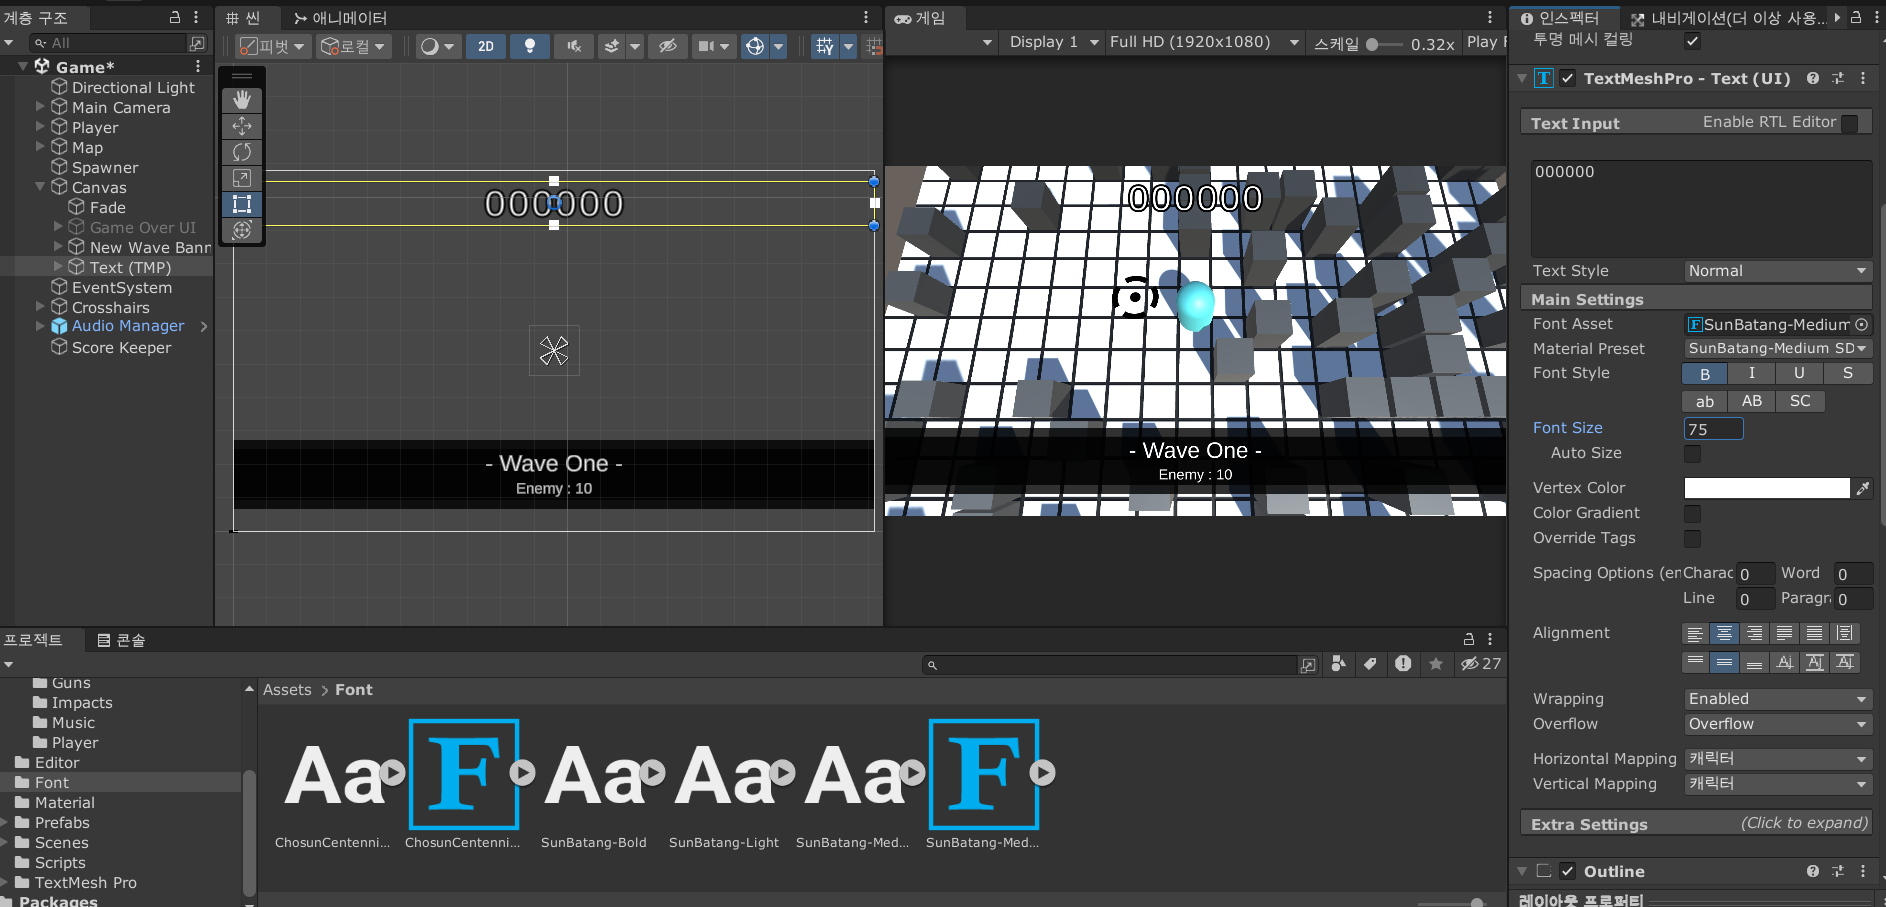Switch to the Inspector (인스펙터) tab
Viewport: 1886px width, 907px height.
pos(1561,18)
